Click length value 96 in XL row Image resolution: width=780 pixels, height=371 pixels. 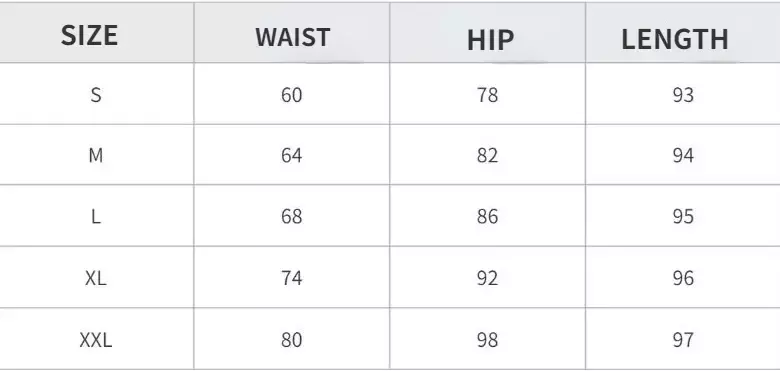click(683, 278)
